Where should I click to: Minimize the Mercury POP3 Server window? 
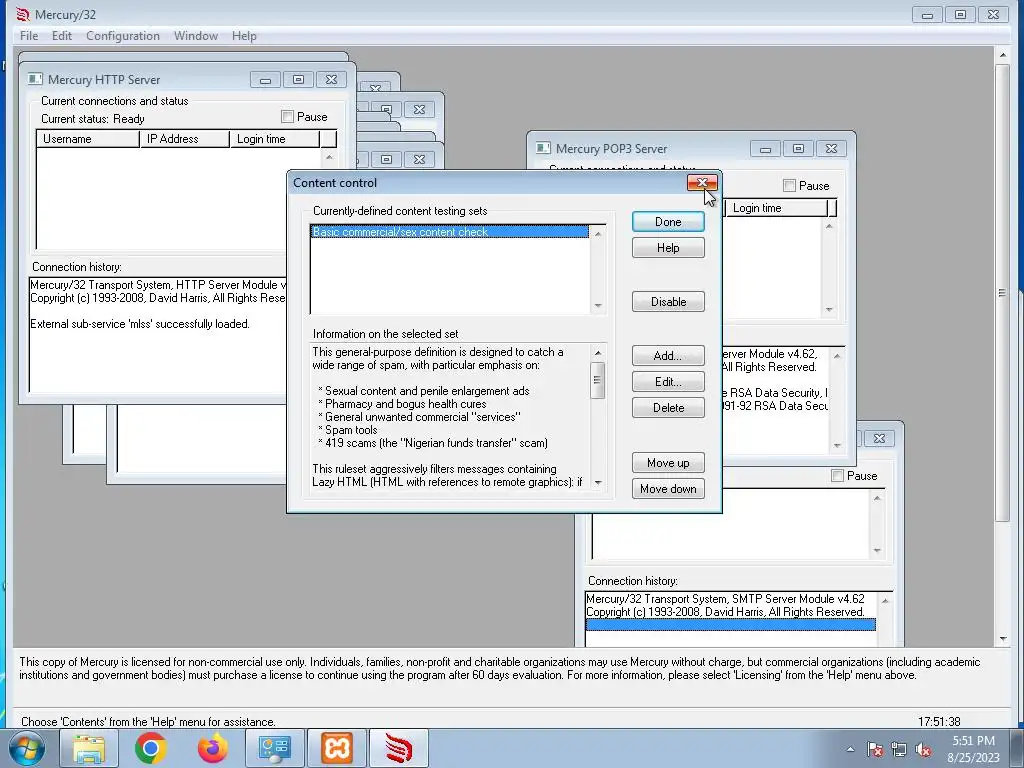point(765,149)
